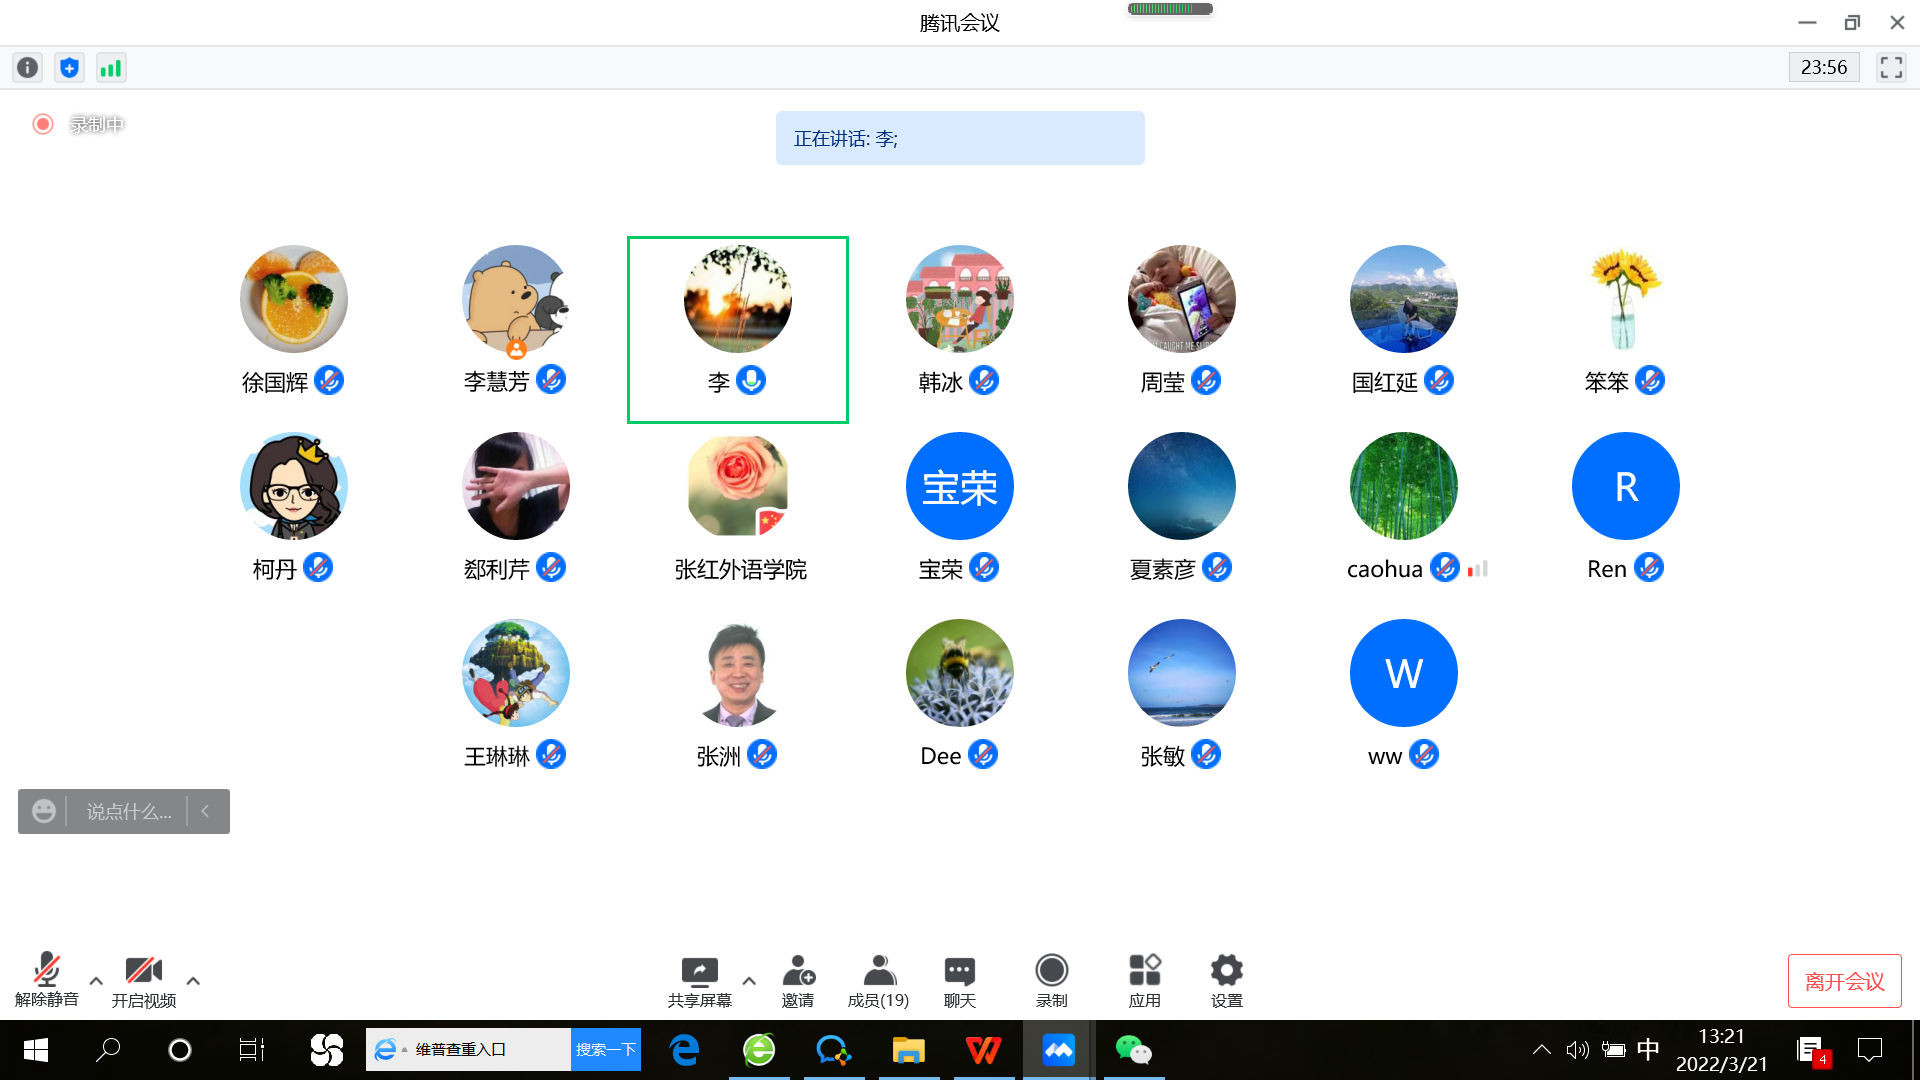Screen dimensions: 1920x1080
Task: Select ww's avatar with letter W
Action: [1404, 673]
